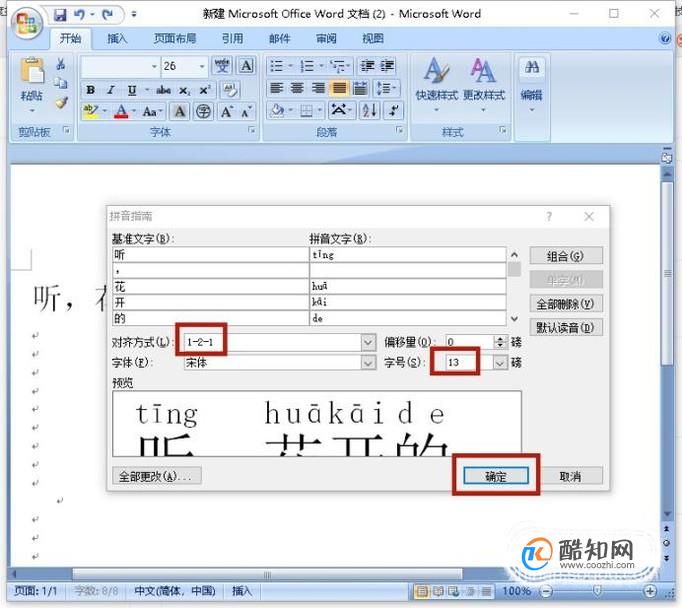Switch to 视图 (View) tab
This screenshot has height=608, width=682.
(373, 39)
